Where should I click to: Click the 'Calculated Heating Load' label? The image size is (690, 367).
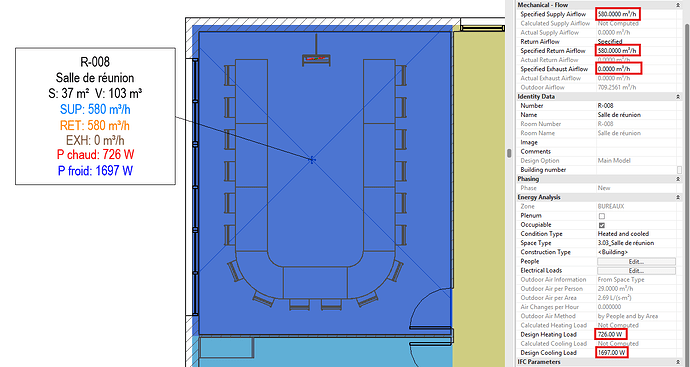click(554, 325)
